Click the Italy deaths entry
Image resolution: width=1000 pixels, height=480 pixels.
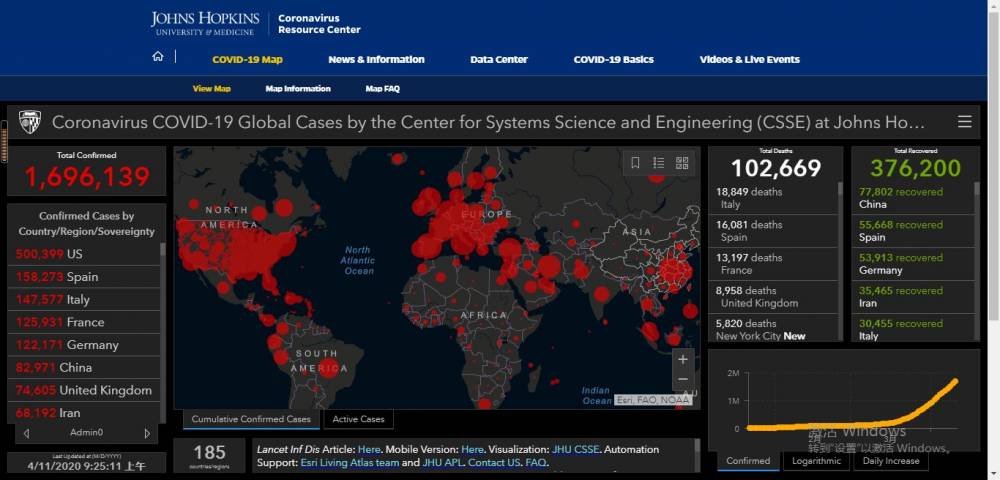773,198
